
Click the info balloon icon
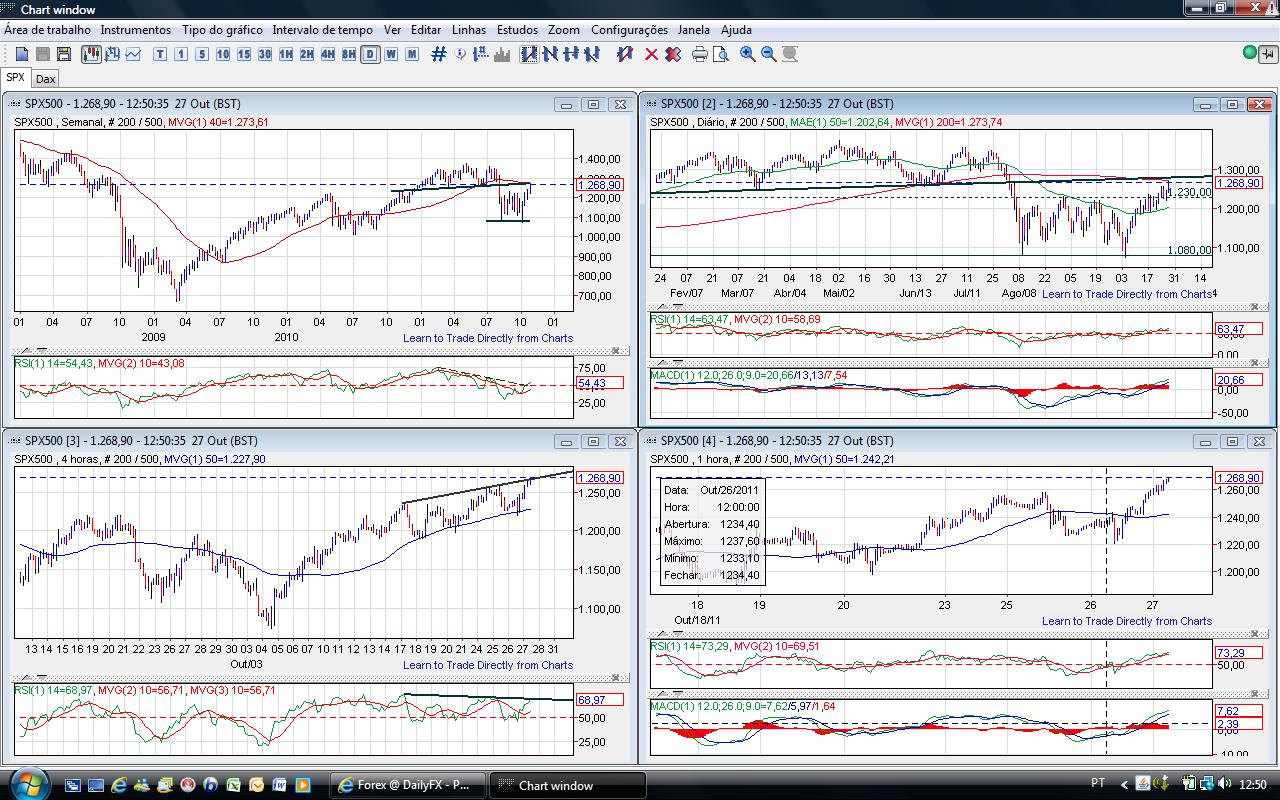pos(460,54)
